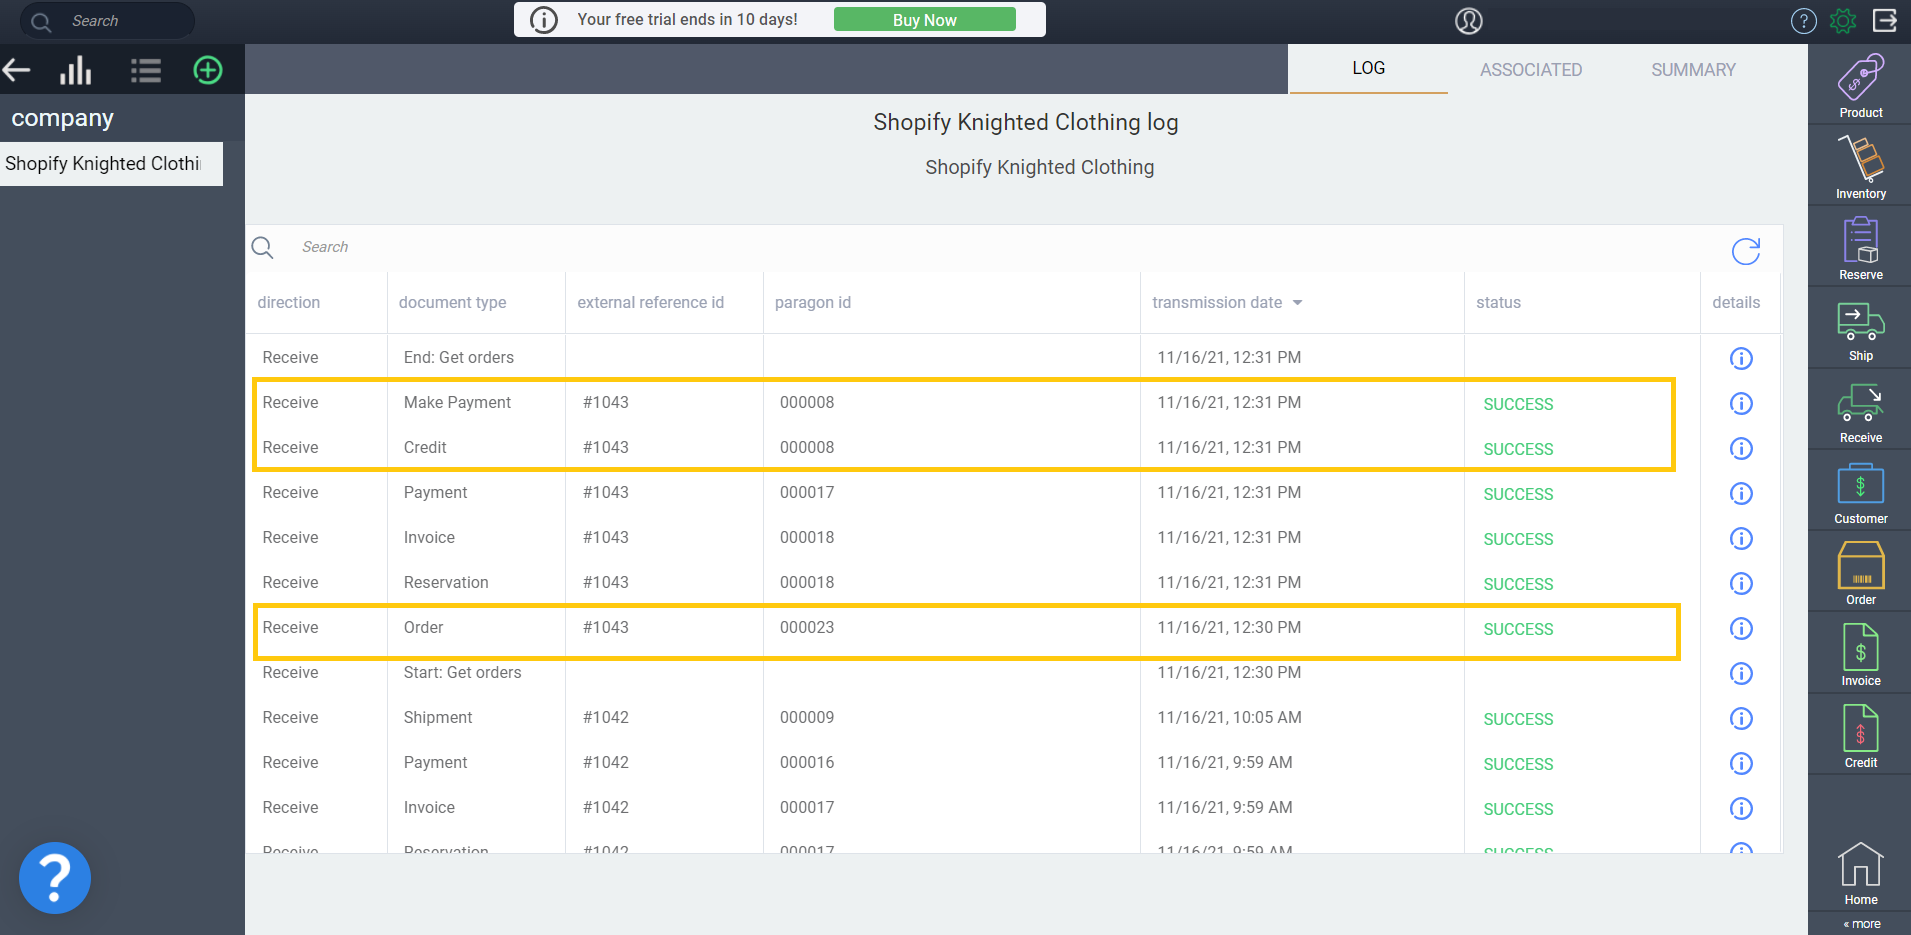Click the logout exit icon

coord(1885,21)
